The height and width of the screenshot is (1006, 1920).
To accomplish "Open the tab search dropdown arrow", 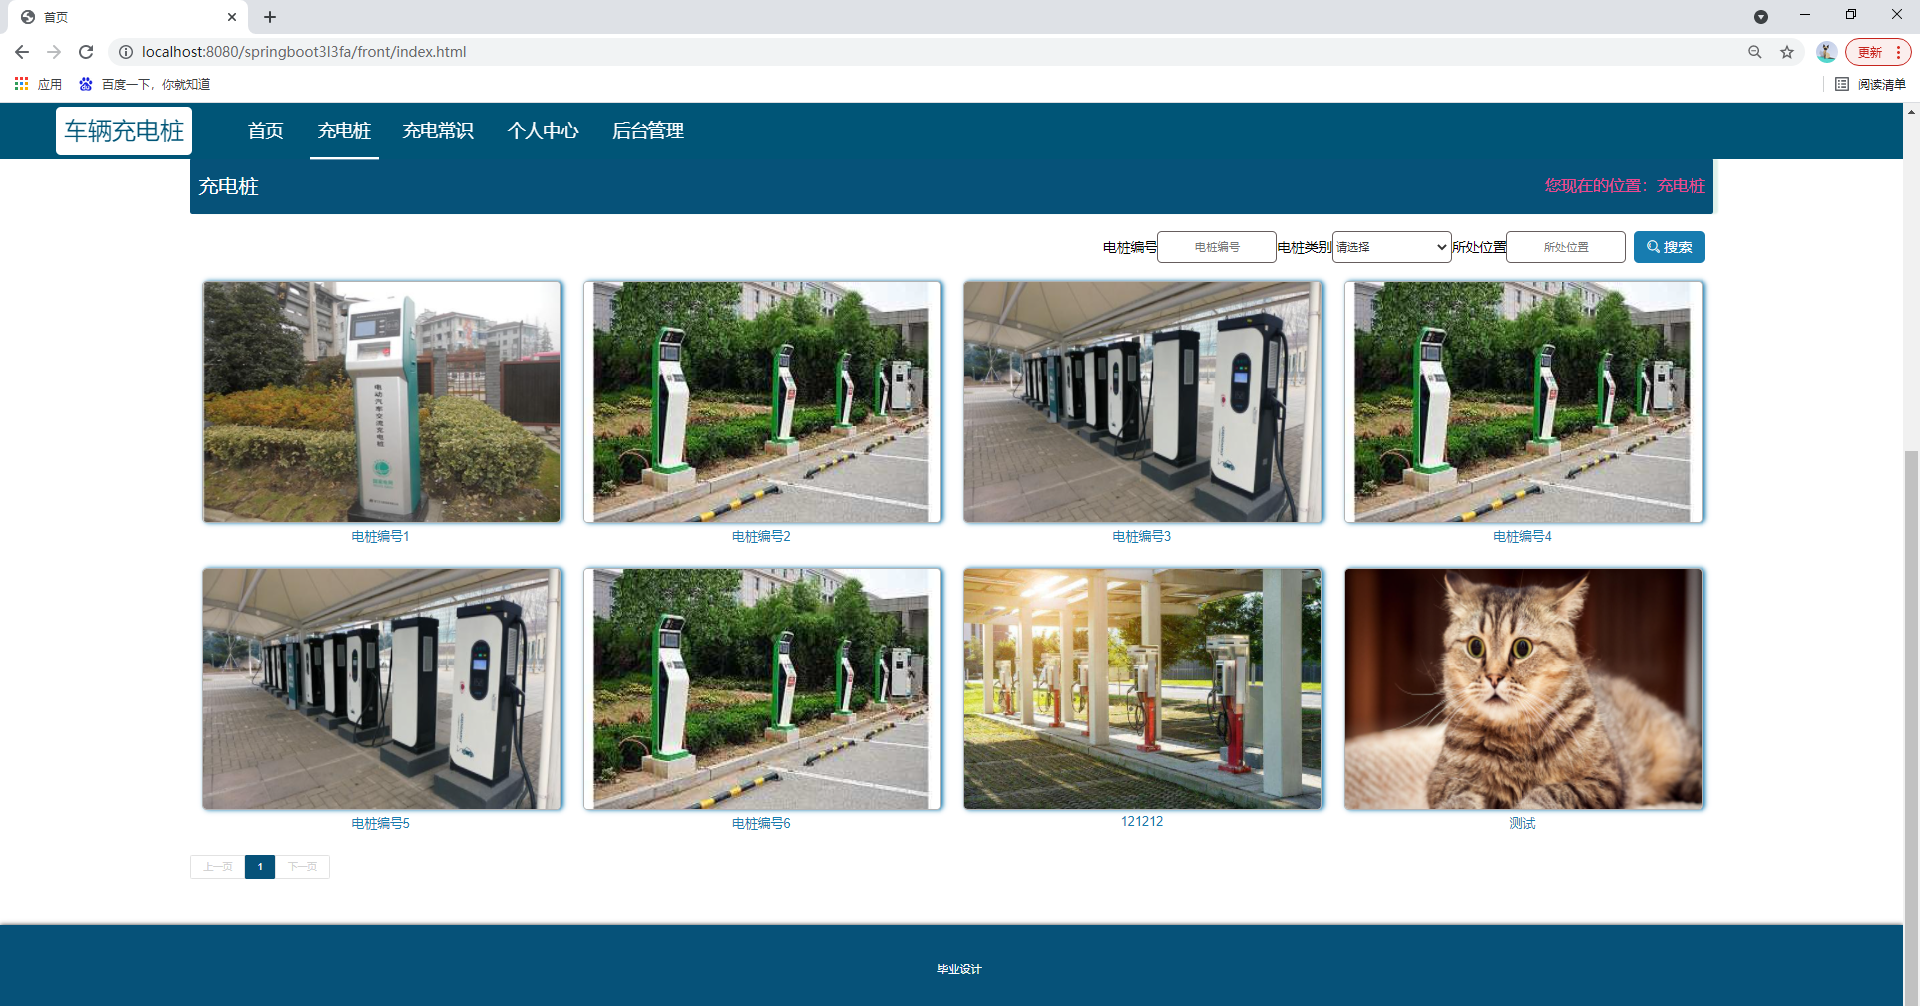I will pyautogui.click(x=1761, y=17).
